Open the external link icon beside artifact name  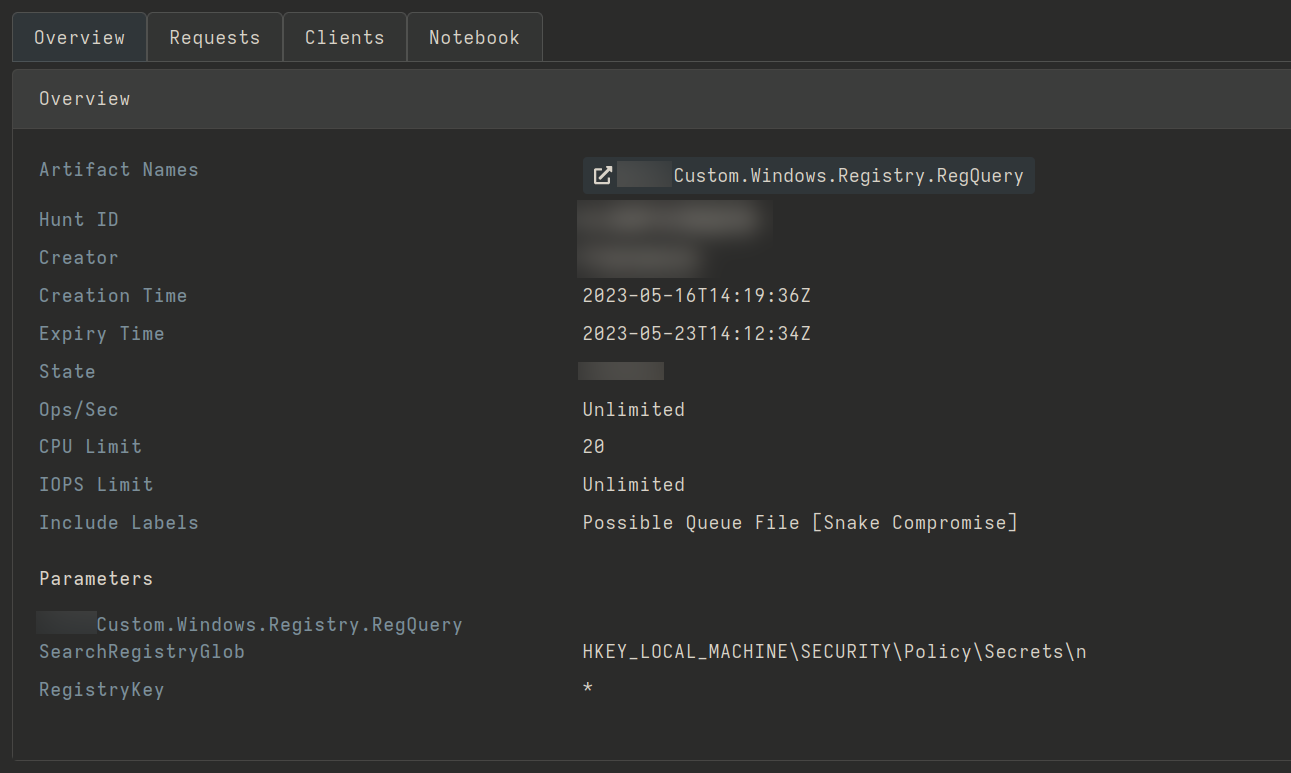click(602, 176)
